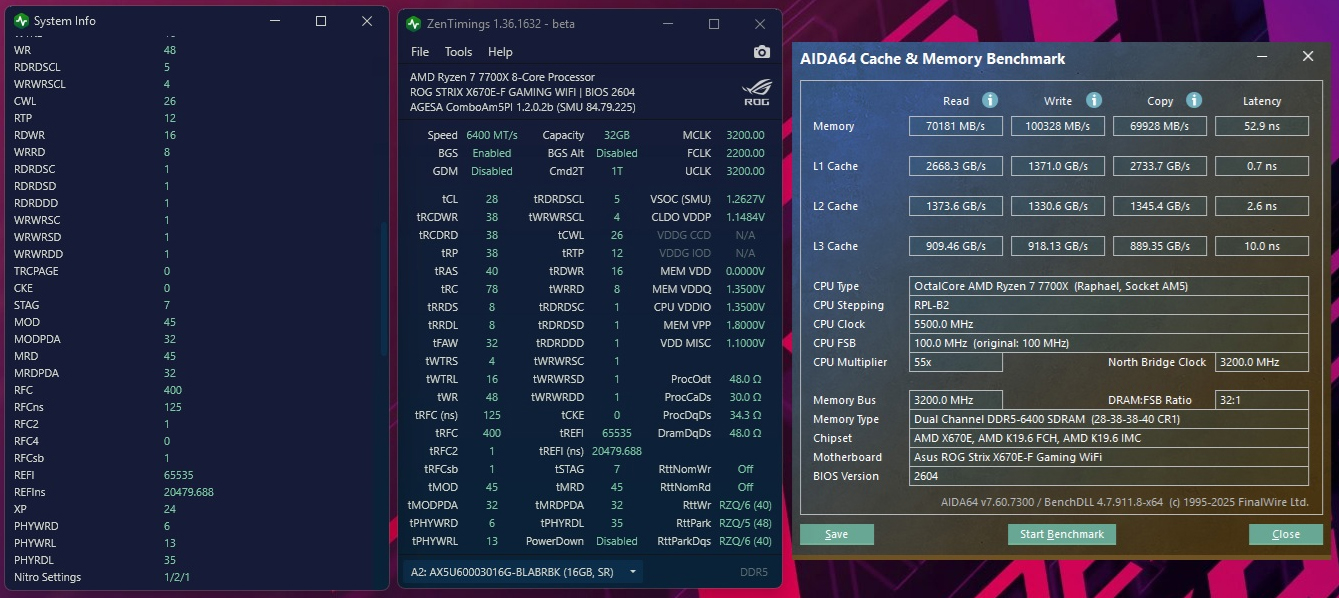Close AIDA64 with the title bar X
This screenshot has width=1339, height=598.
pos(1308,57)
